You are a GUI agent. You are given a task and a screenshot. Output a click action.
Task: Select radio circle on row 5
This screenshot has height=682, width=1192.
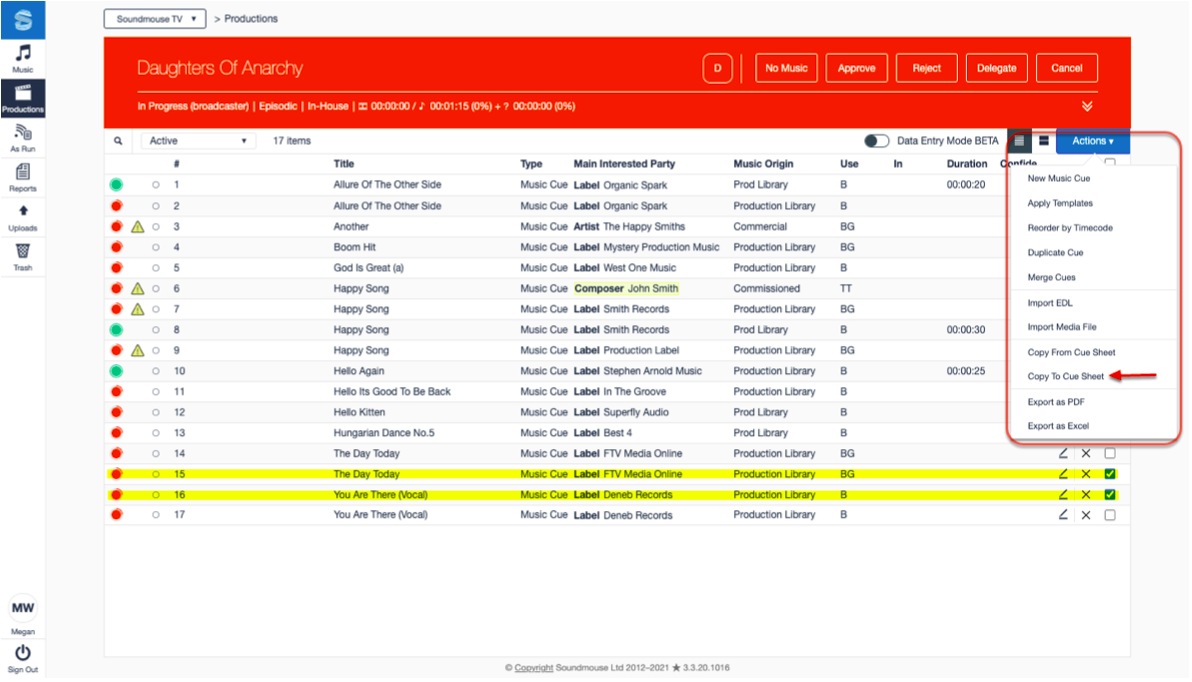click(x=156, y=268)
